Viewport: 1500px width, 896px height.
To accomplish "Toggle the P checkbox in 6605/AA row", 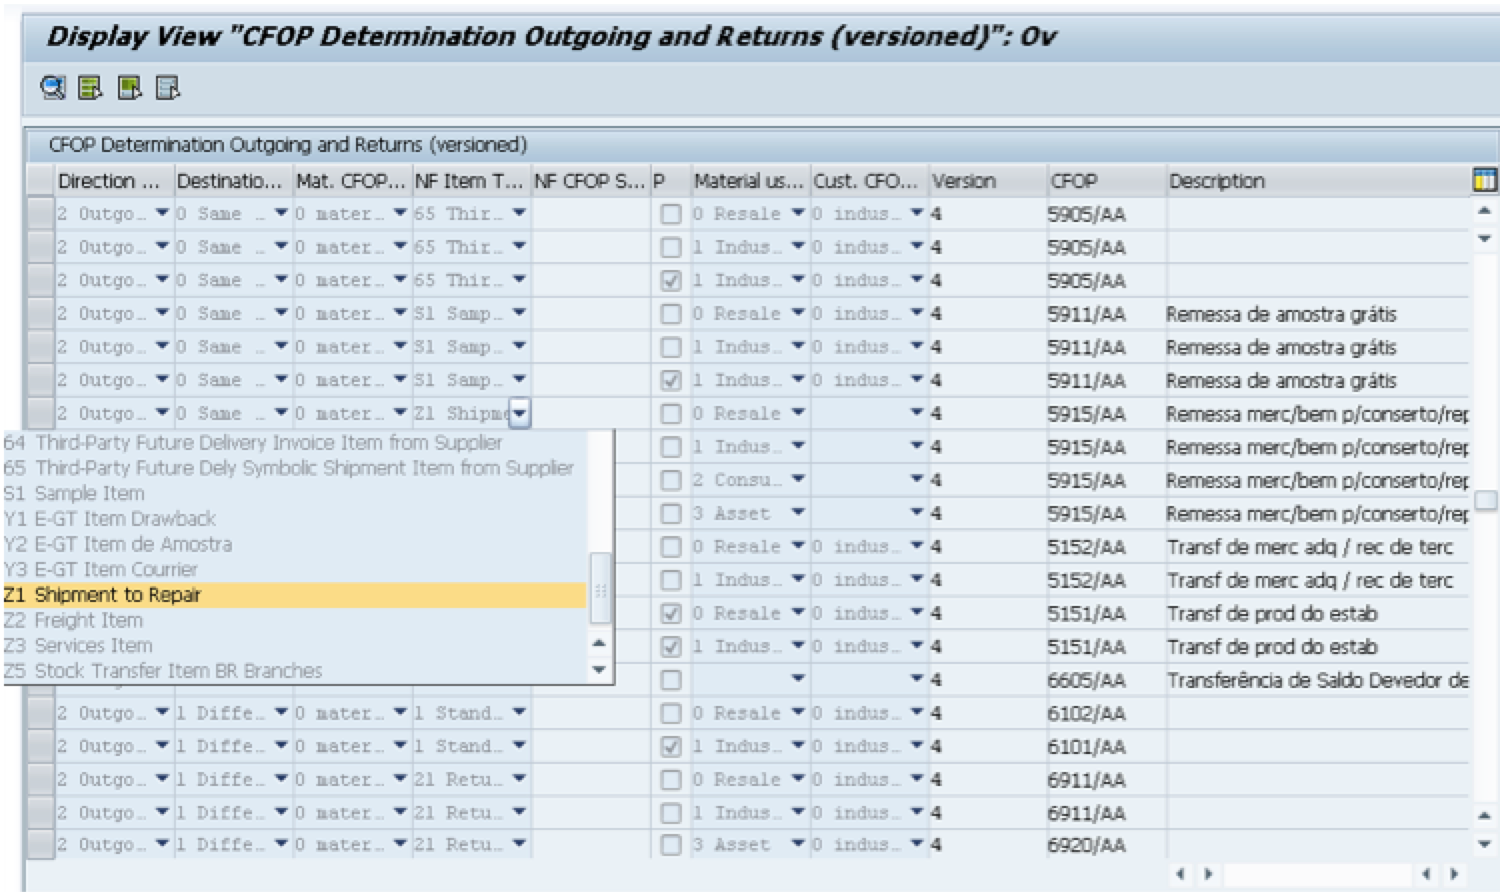I will pos(671,680).
